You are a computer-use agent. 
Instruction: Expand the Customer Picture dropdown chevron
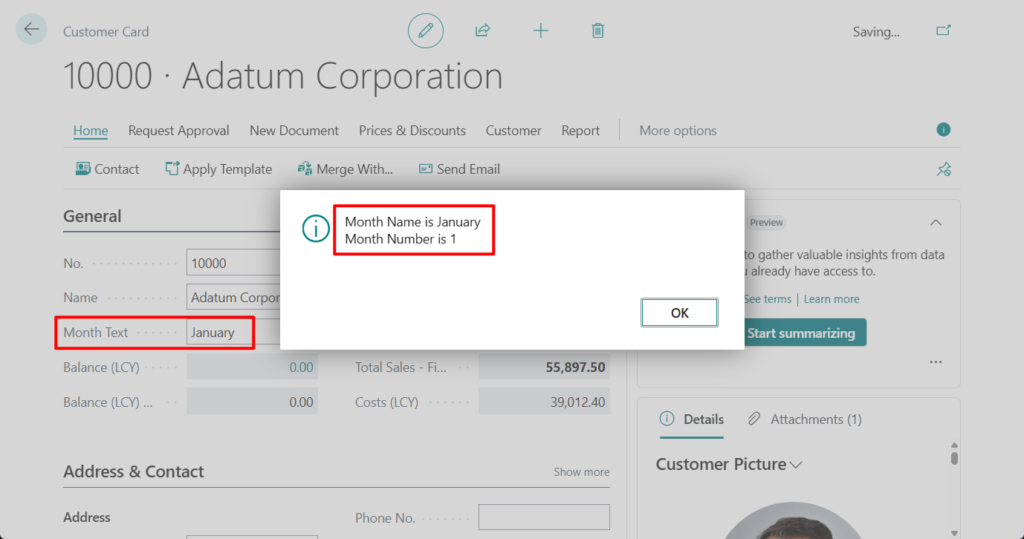pos(796,465)
